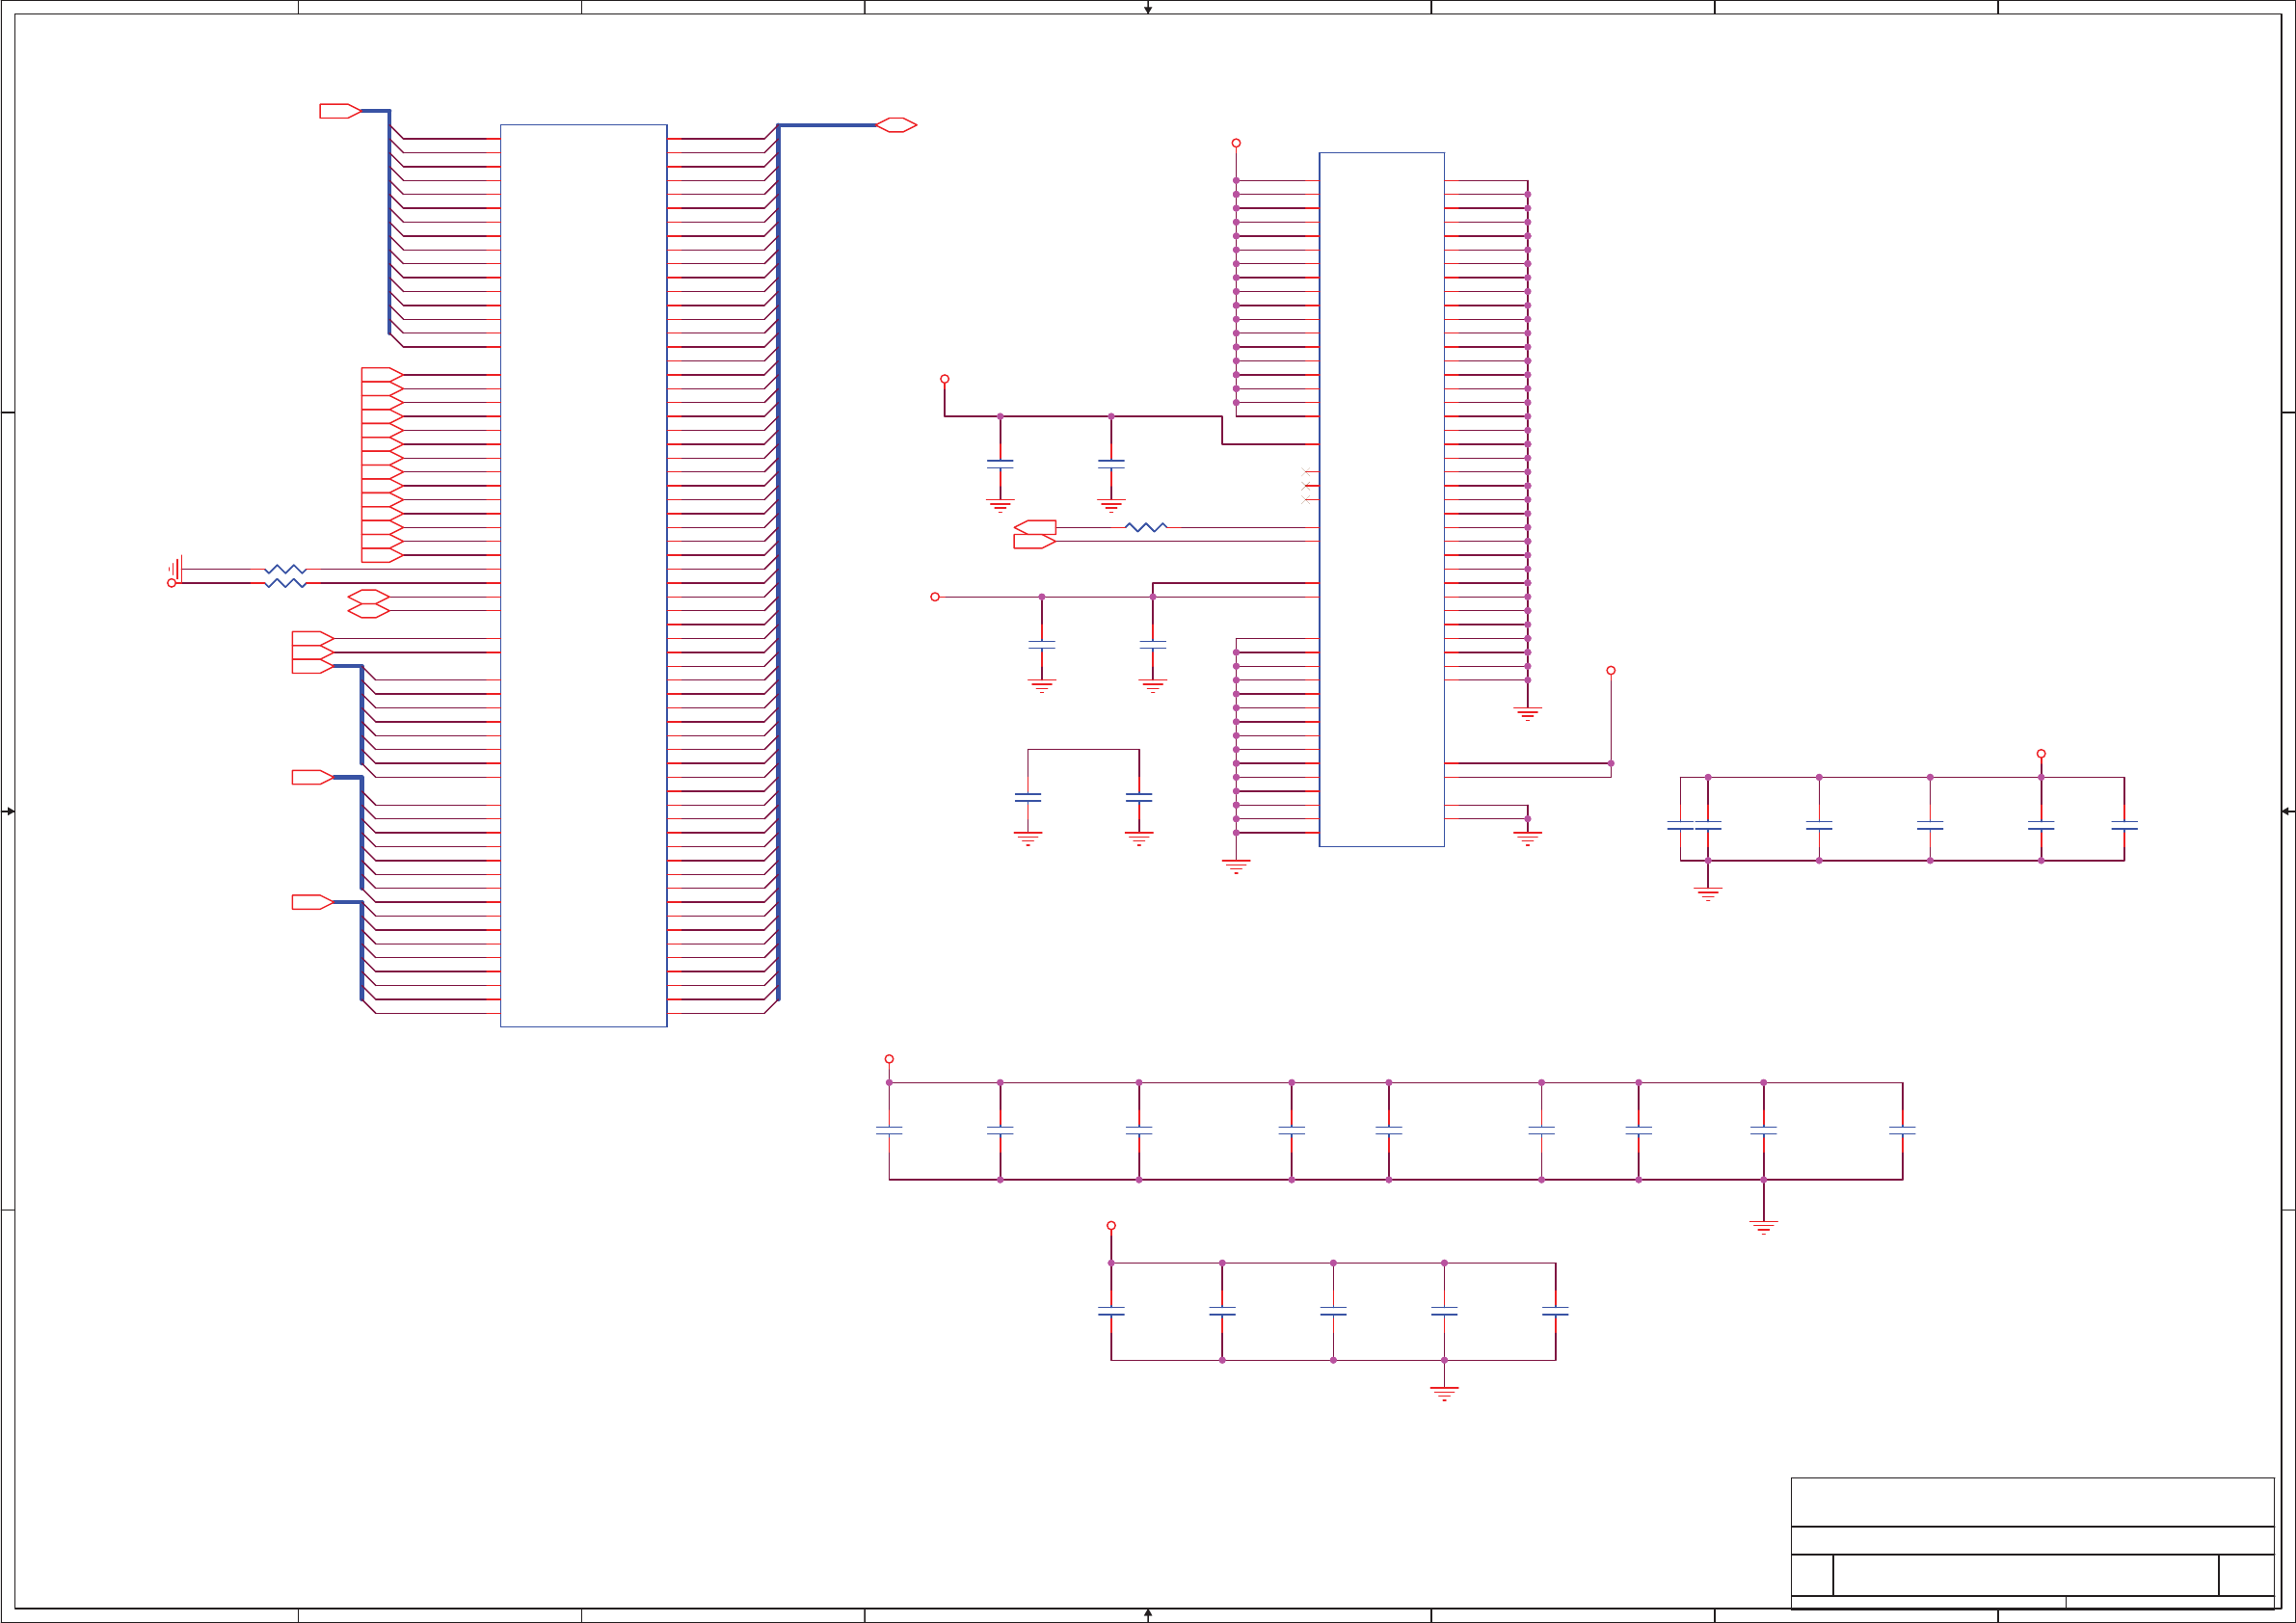Click ground symbol under the five-capacitor row

coord(1444,1393)
